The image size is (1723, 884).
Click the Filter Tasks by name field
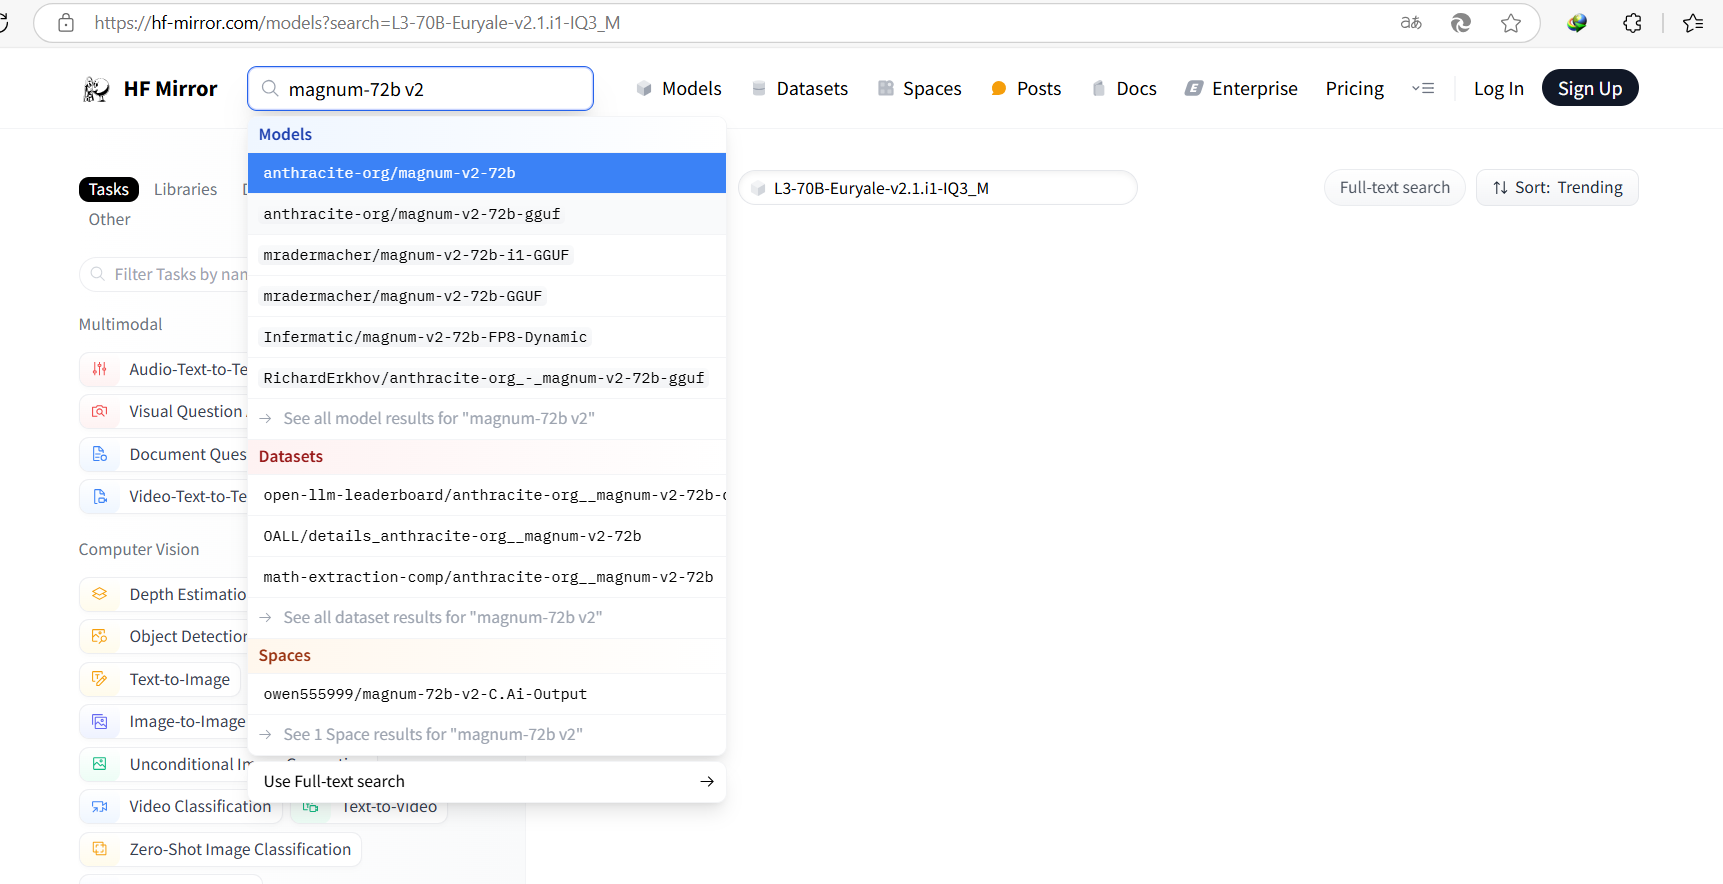[165, 274]
